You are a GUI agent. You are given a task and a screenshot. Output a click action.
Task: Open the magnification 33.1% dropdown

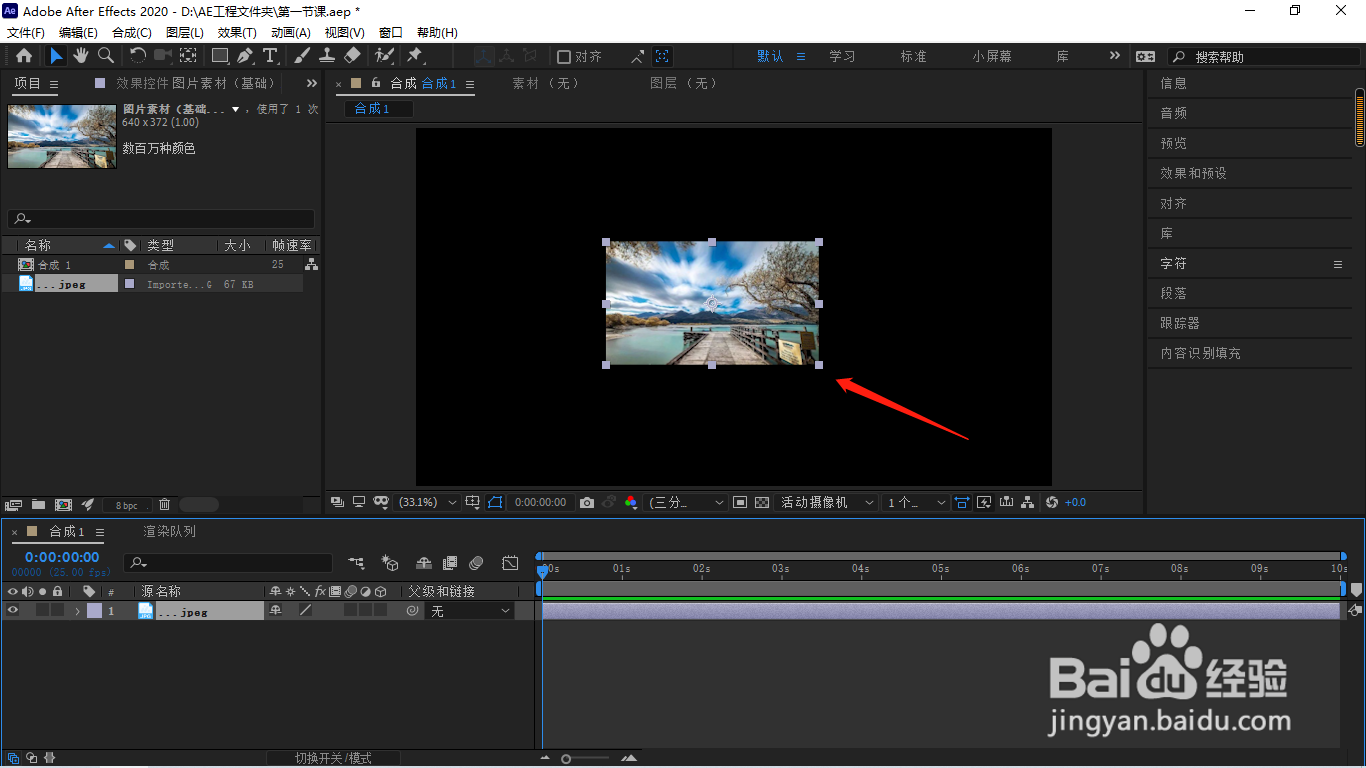[429, 502]
